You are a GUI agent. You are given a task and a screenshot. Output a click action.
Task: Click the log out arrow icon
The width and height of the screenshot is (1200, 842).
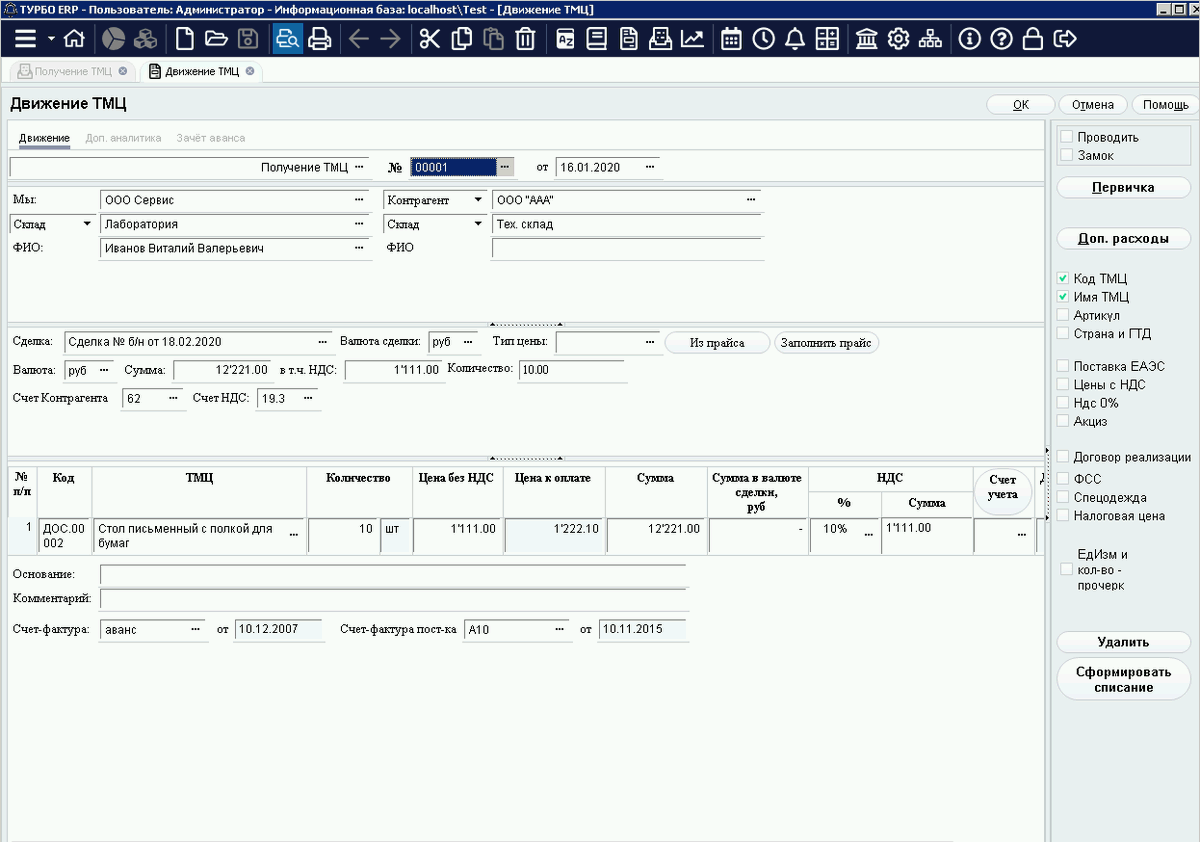pos(1066,39)
